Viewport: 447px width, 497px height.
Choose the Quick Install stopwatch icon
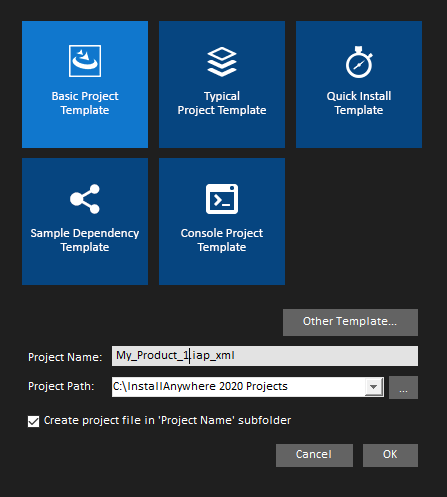pyautogui.click(x=359, y=62)
